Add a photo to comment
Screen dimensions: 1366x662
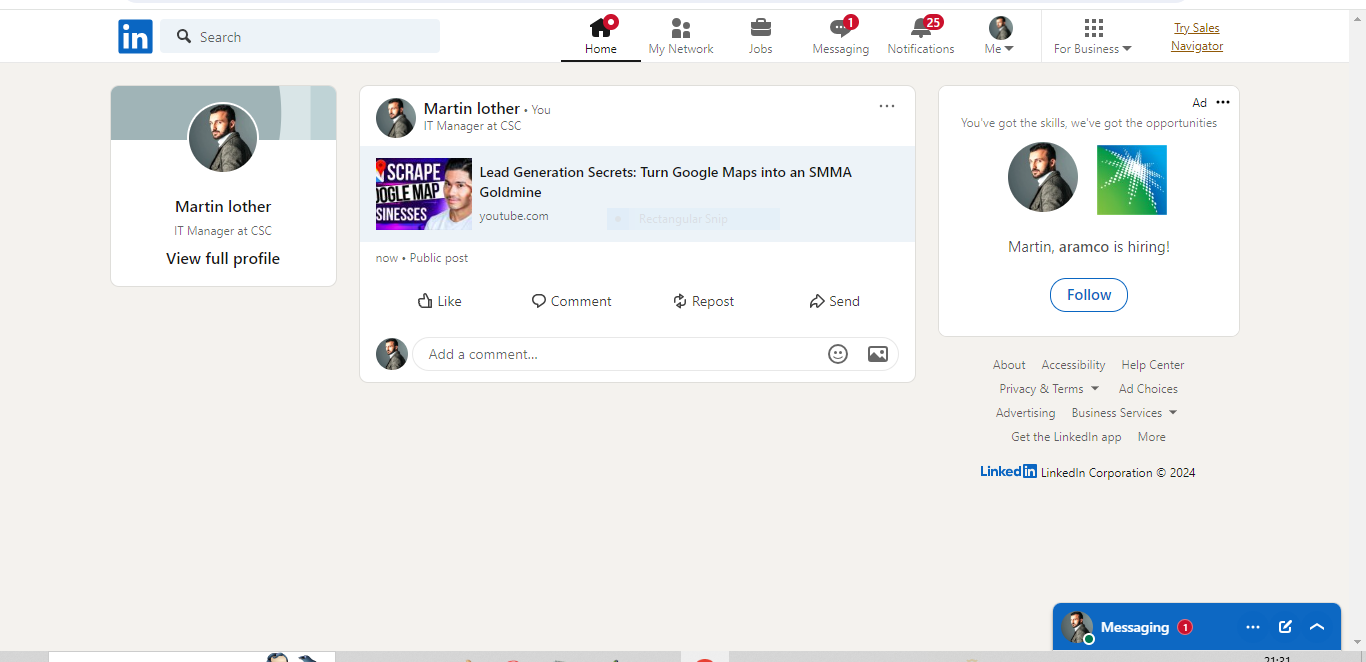(x=878, y=354)
